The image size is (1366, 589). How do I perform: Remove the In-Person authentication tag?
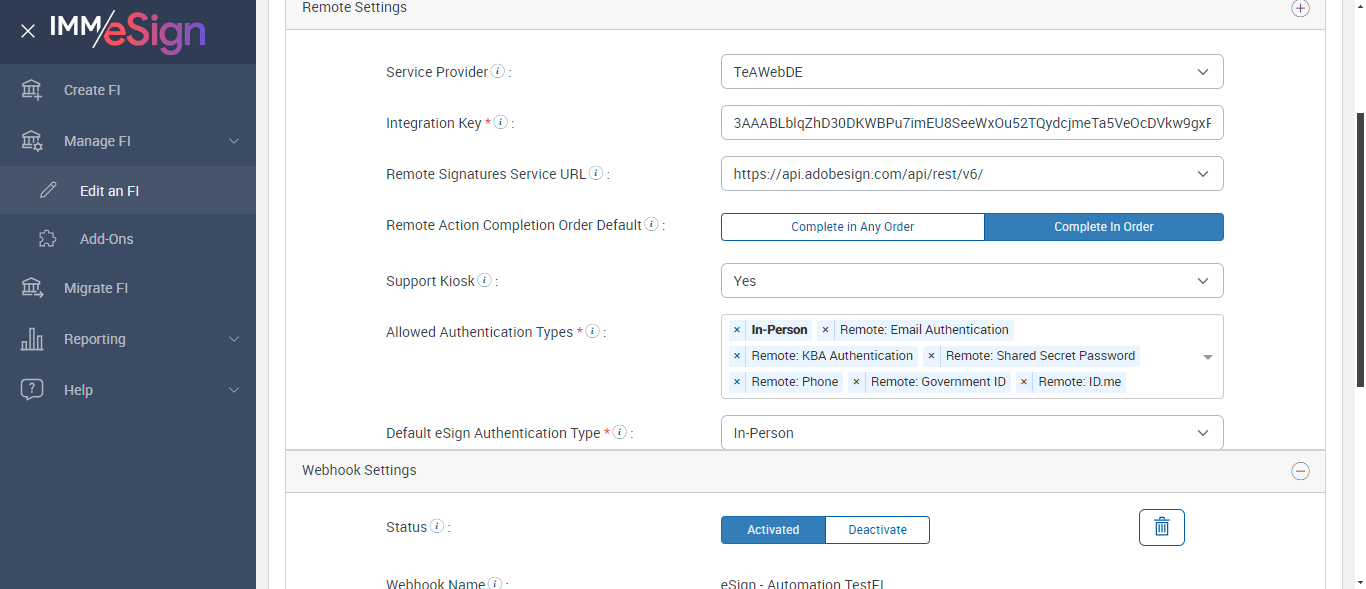tap(737, 330)
